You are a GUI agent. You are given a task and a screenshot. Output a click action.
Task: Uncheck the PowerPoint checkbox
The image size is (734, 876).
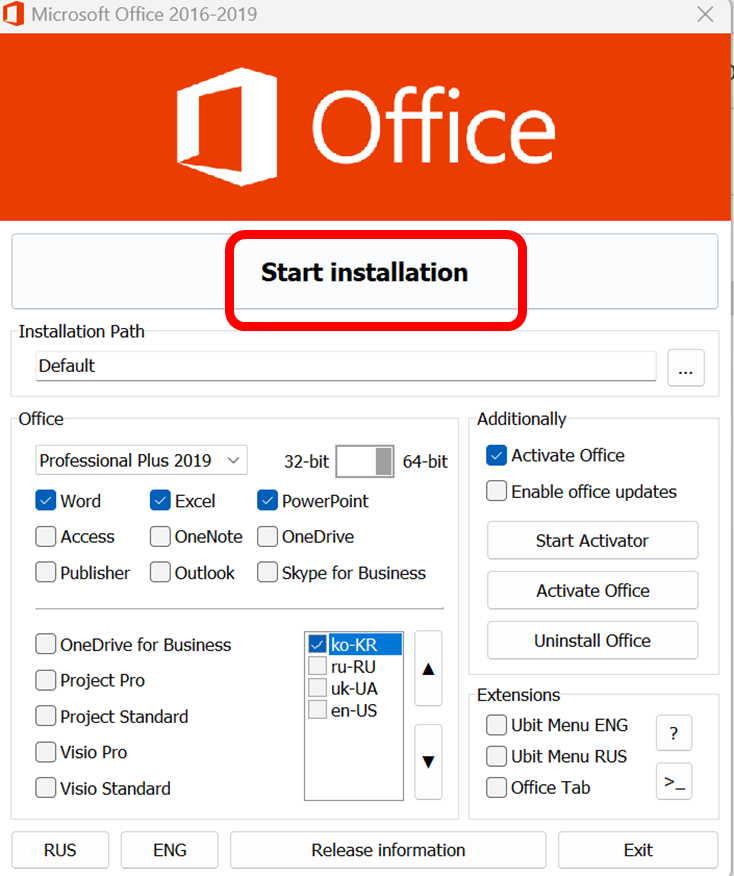(268, 501)
